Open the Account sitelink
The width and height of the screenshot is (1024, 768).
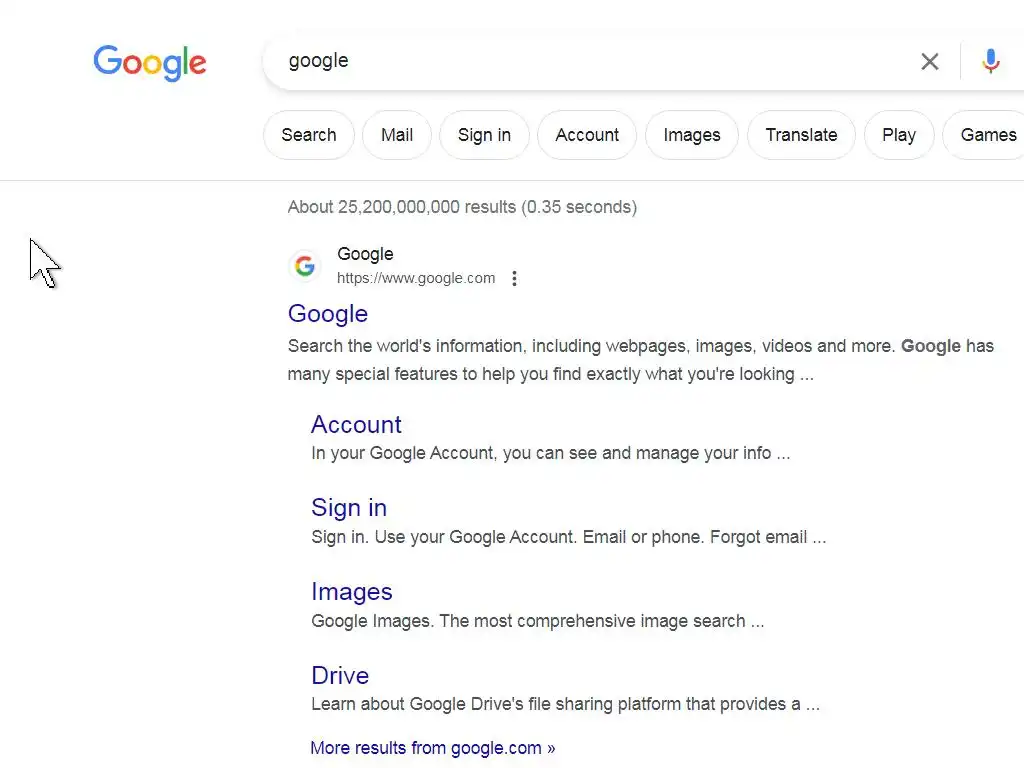point(356,424)
